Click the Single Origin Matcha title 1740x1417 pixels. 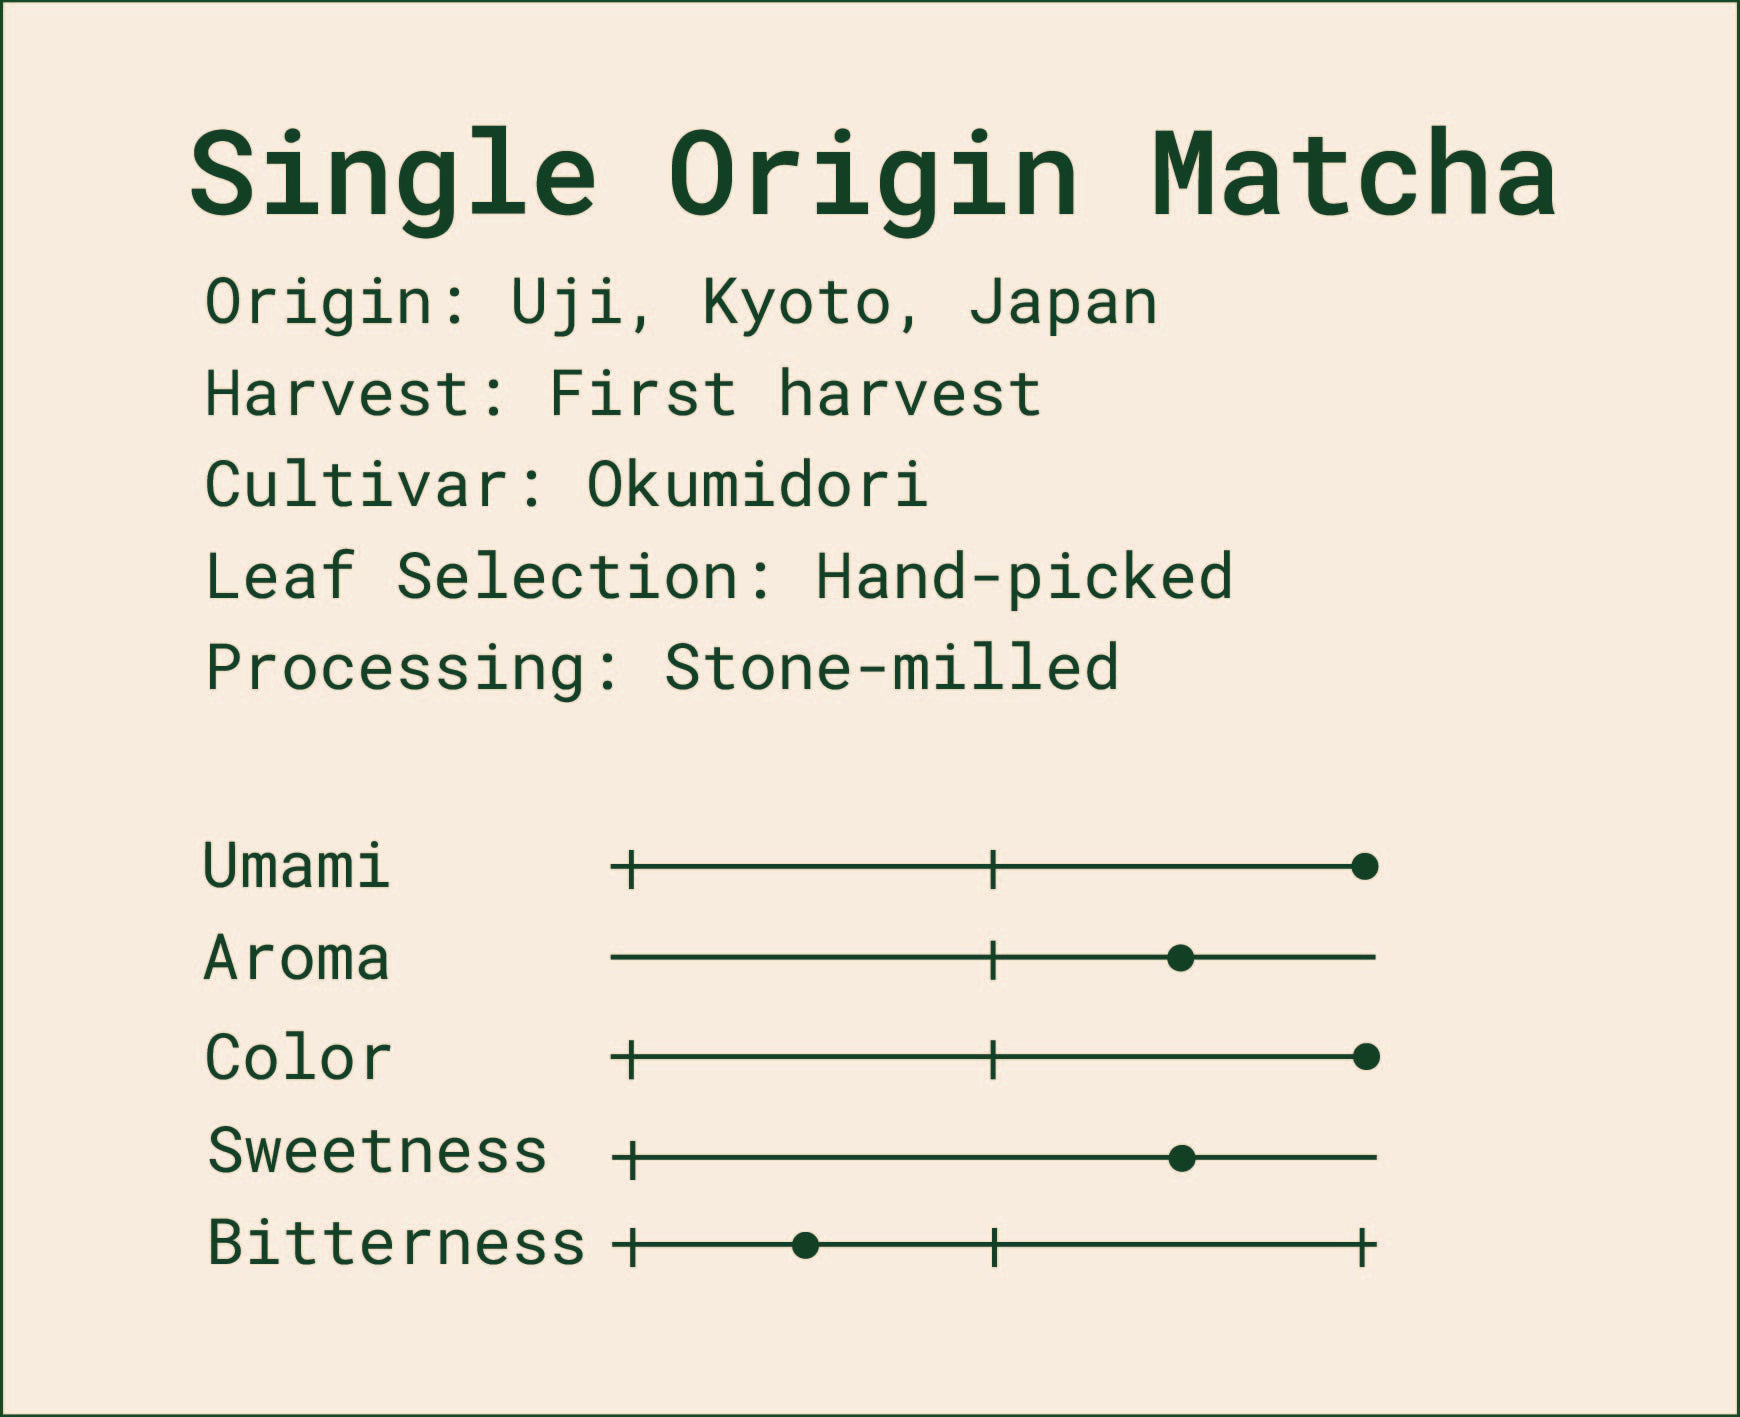(x=872, y=176)
